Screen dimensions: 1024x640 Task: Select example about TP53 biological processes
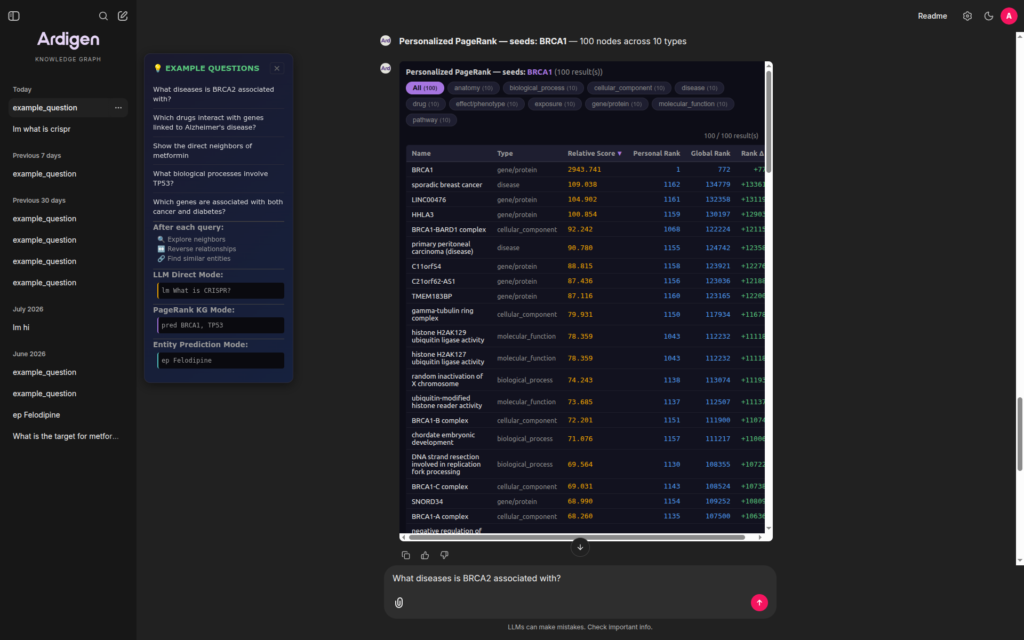(219, 178)
